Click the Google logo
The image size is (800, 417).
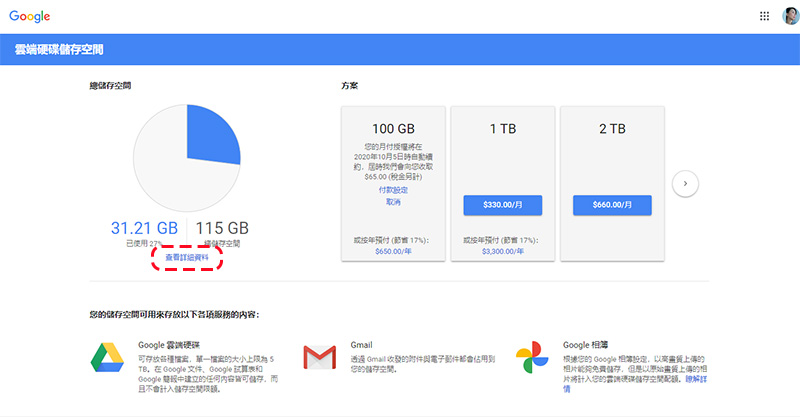30,16
